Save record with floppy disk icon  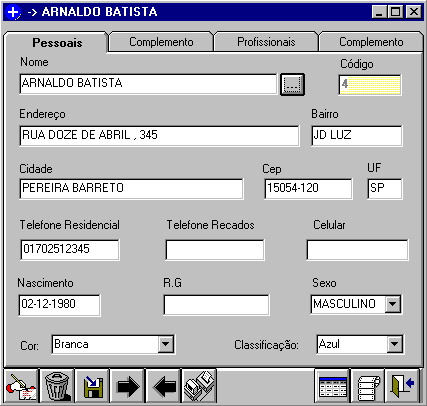point(93,386)
